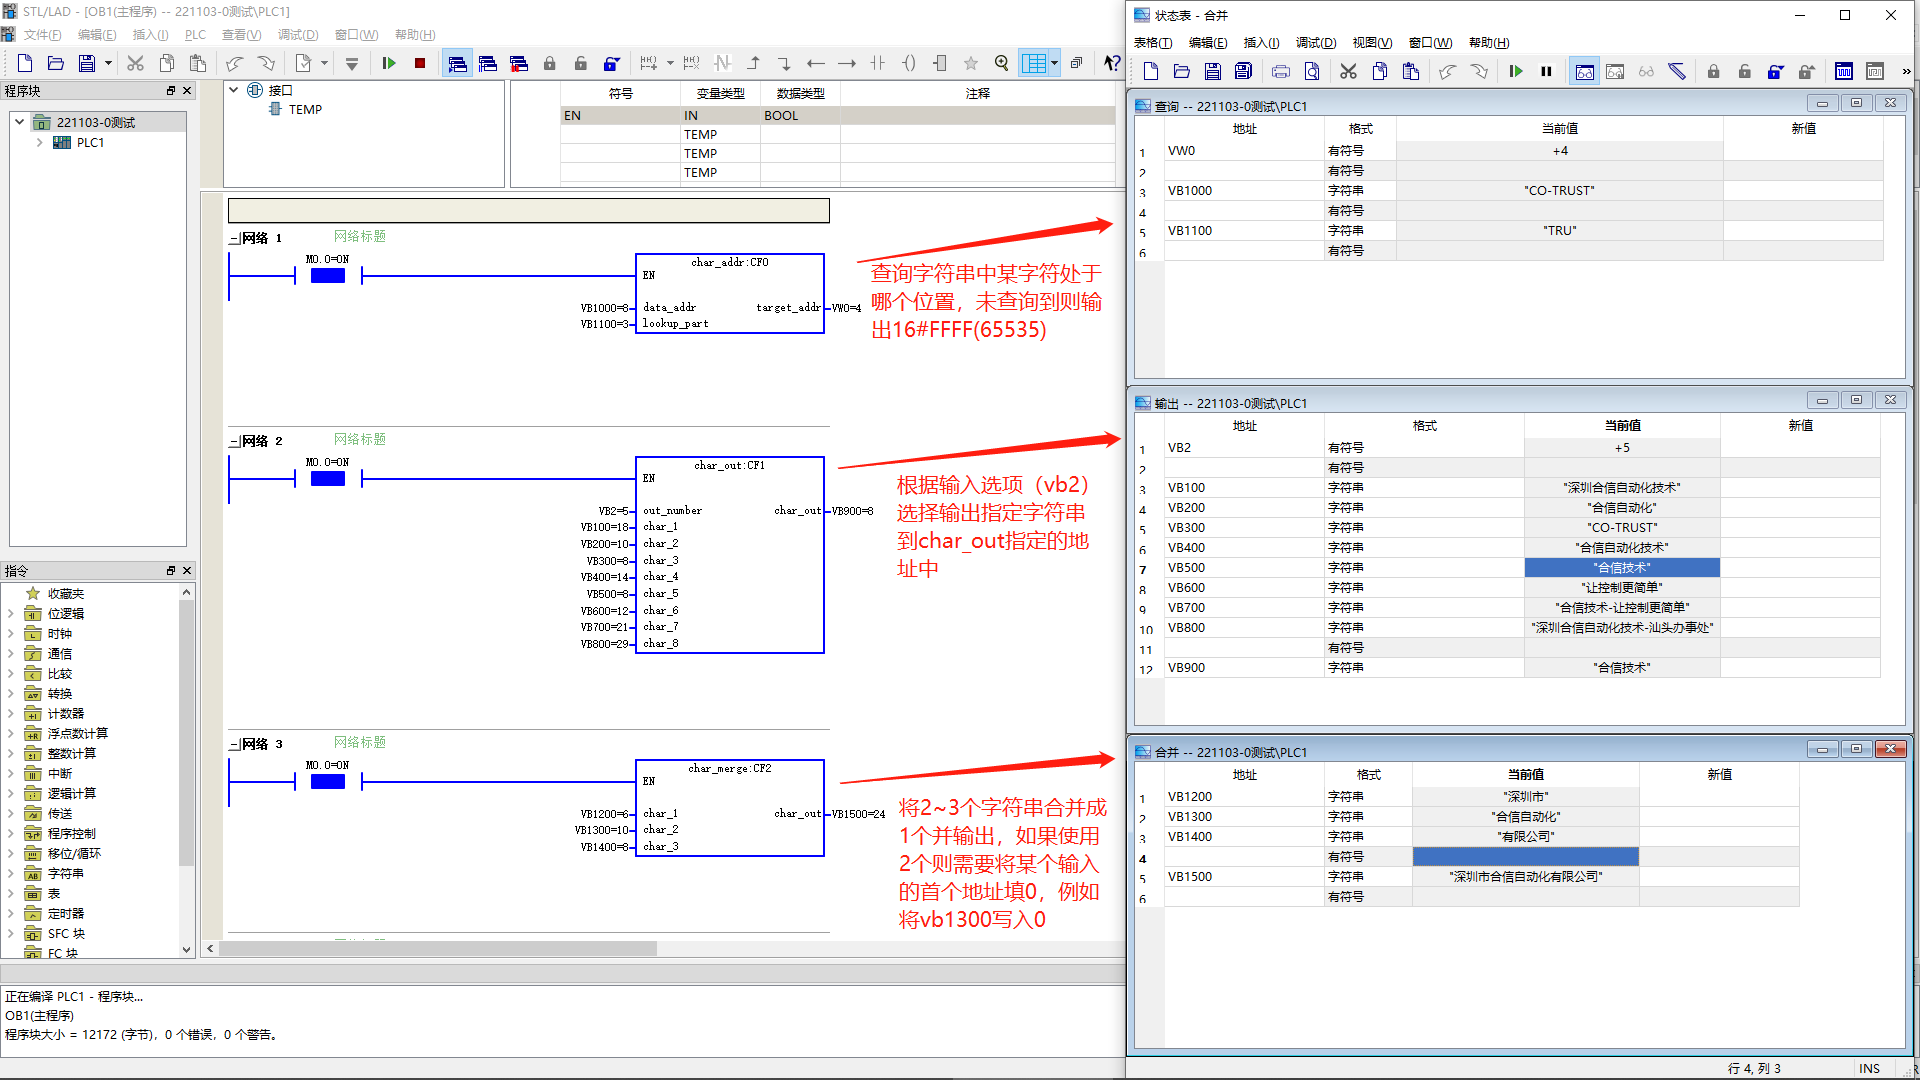The image size is (1920, 1080).
Task: Open the 帮助(H) menu in status table
Action: tap(1489, 43)
